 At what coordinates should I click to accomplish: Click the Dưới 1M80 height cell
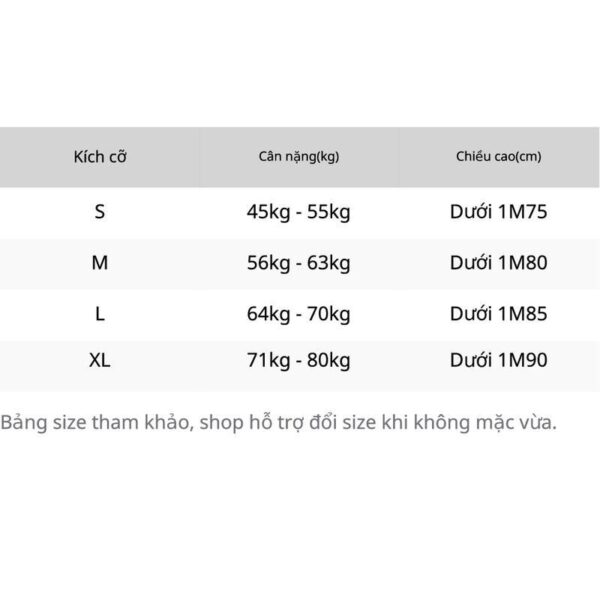tap(499, 263)
